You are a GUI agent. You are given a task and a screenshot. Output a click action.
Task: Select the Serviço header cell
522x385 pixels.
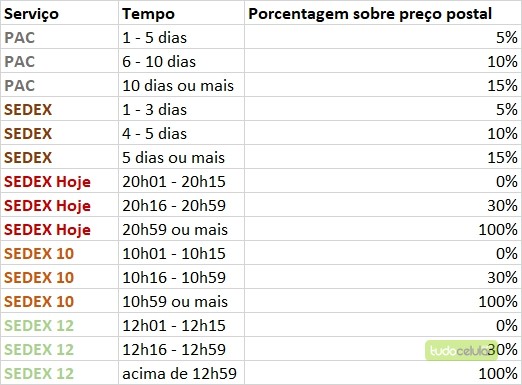point(60,13)
